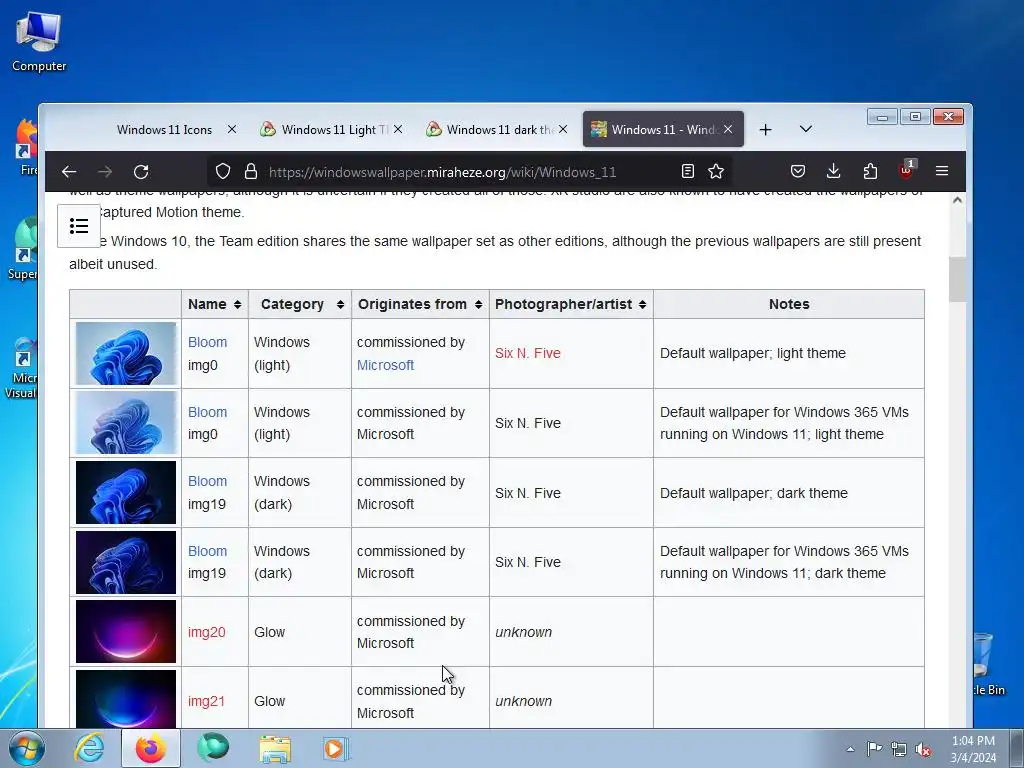
Task: Click the page vertical scrollbar thumb
Action: pos(957,280)
